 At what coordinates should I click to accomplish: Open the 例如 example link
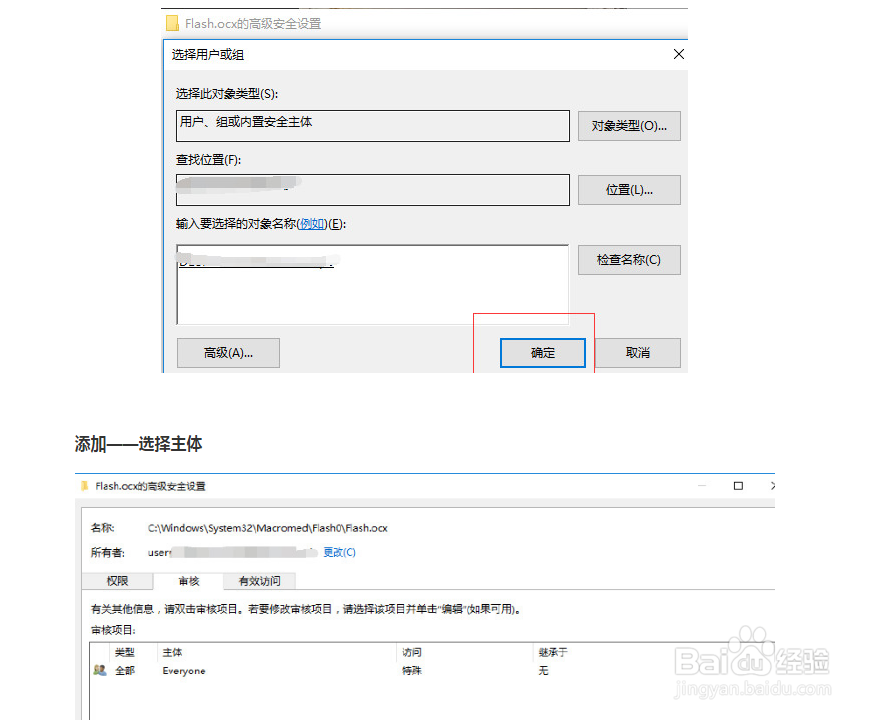313,223
